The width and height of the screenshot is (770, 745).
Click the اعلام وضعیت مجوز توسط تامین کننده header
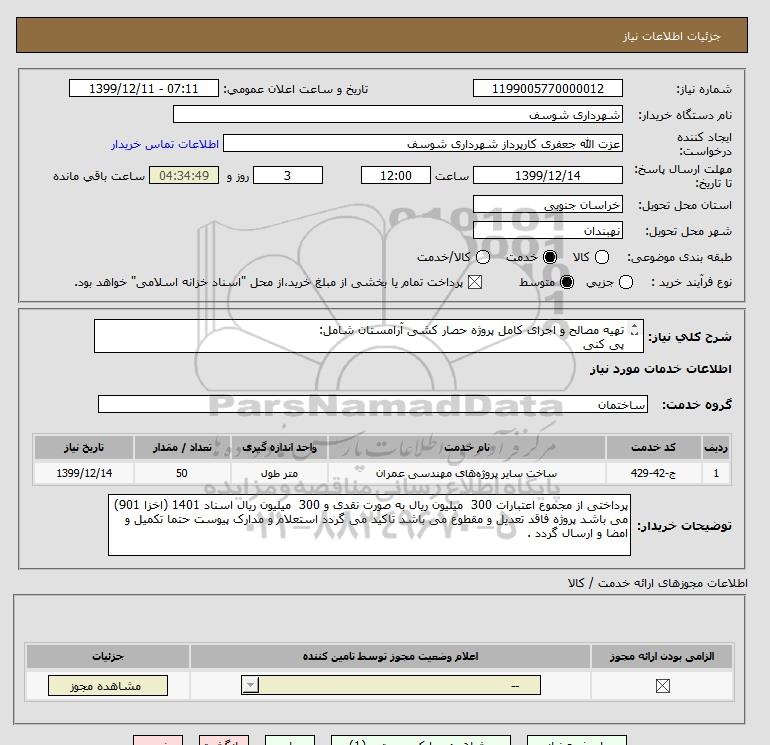pyautogui.click(x=390, y=656)
